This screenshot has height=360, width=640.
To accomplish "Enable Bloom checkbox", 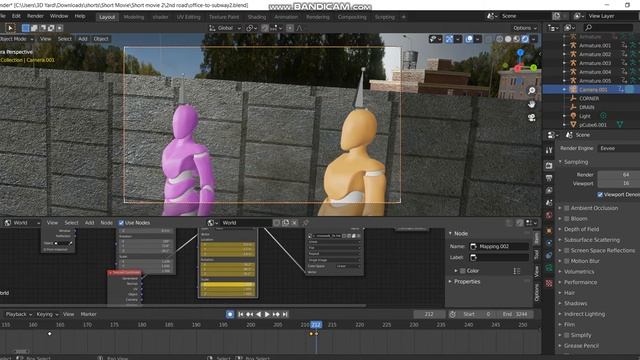I will [x=567, y=219].
